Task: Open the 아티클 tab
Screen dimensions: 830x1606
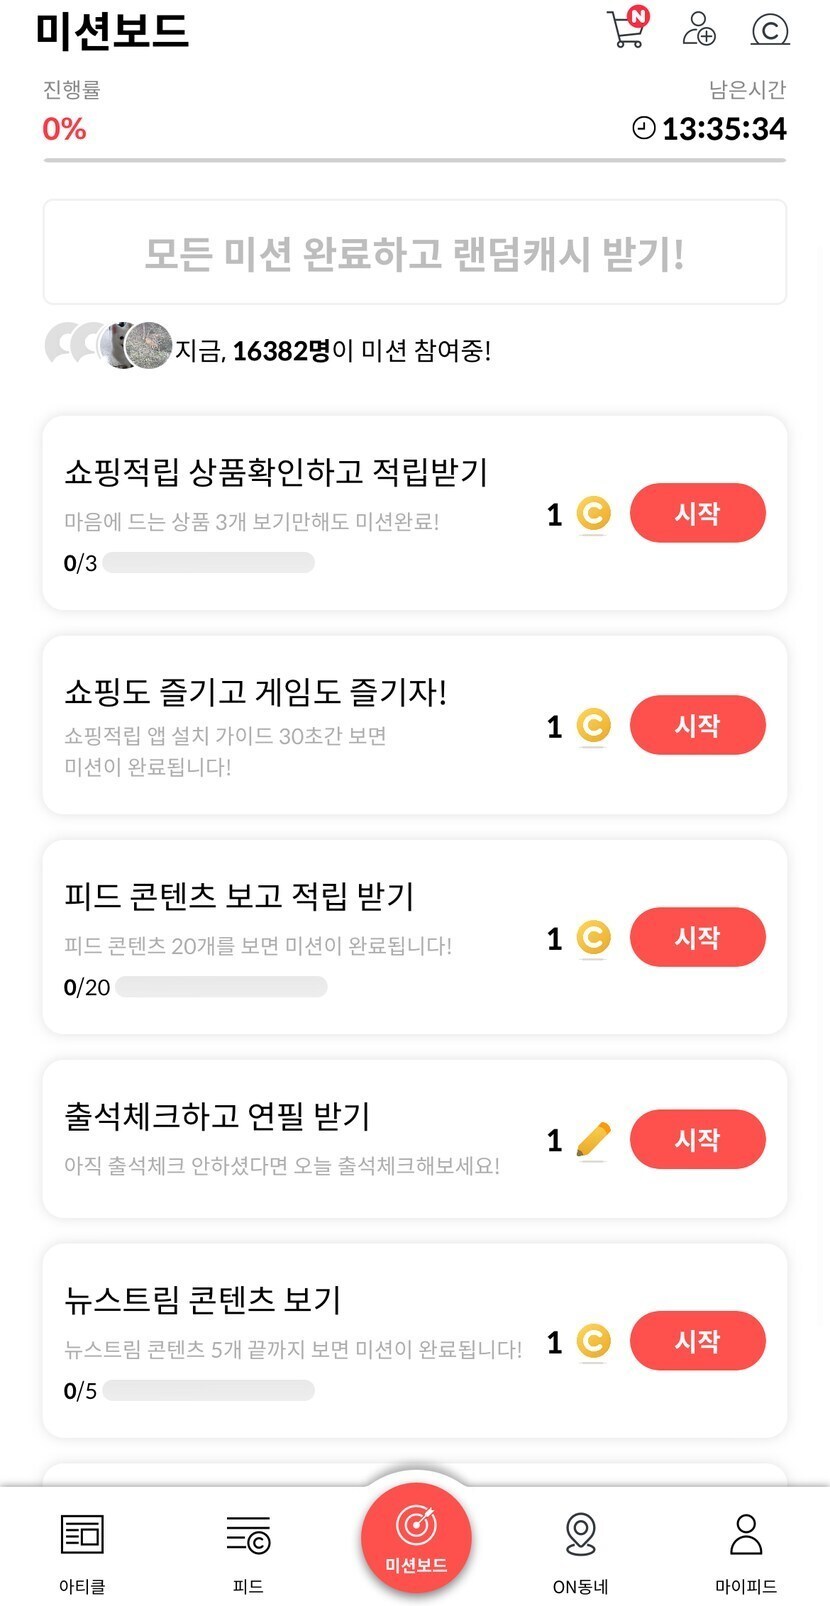Action: coord(82,1548)
